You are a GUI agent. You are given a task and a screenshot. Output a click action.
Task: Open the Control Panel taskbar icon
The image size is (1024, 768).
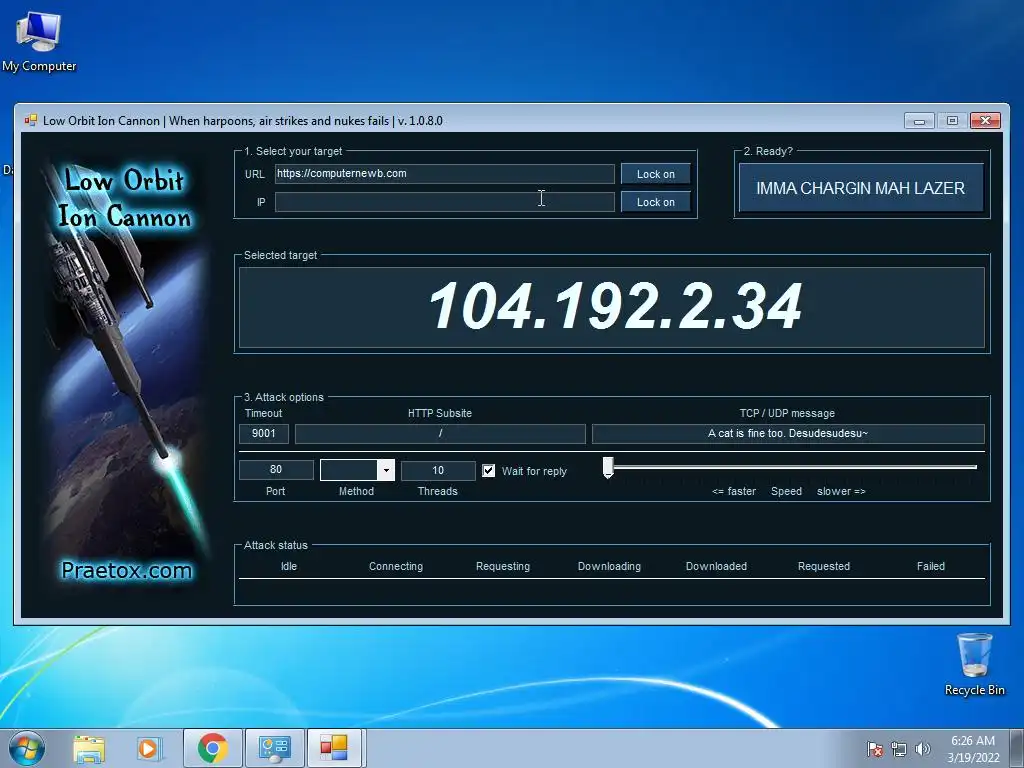(274, 748)
